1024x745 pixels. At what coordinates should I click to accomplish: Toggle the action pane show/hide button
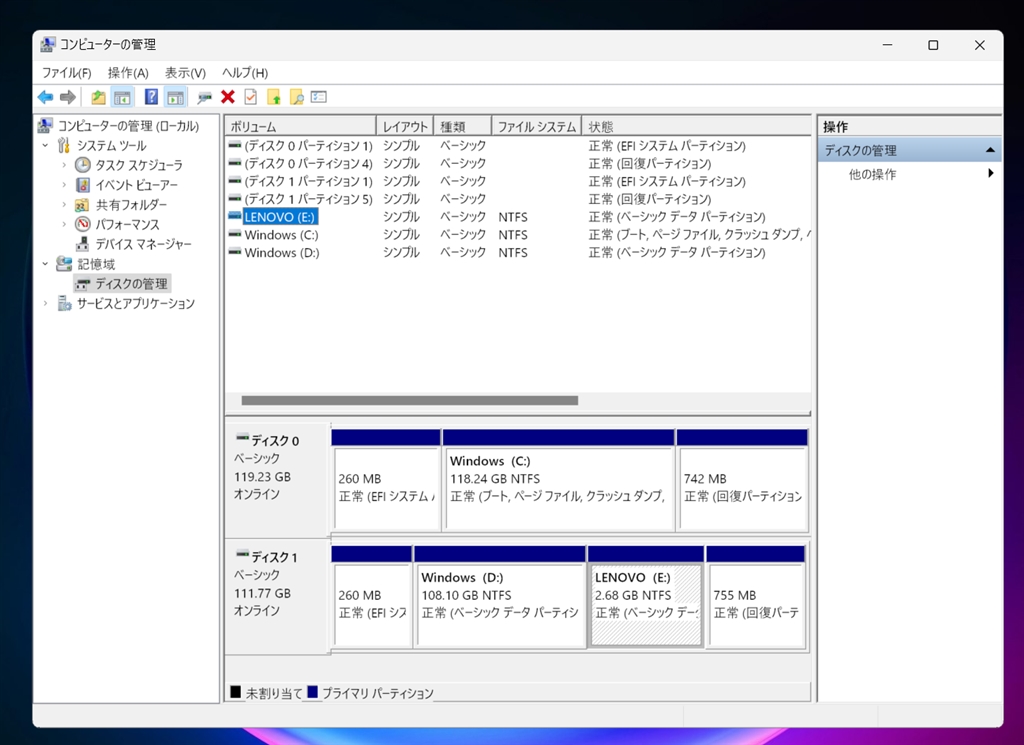click(x=176, y=97)
